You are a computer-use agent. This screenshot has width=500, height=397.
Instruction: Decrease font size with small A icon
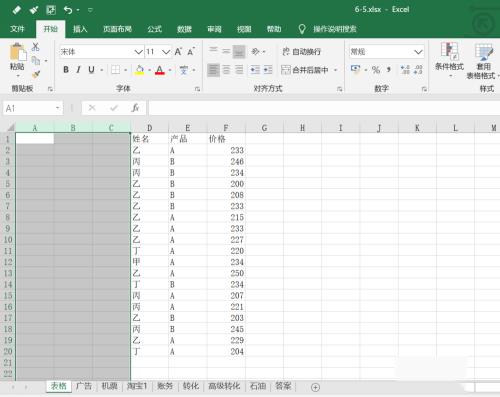coord(191,52)
